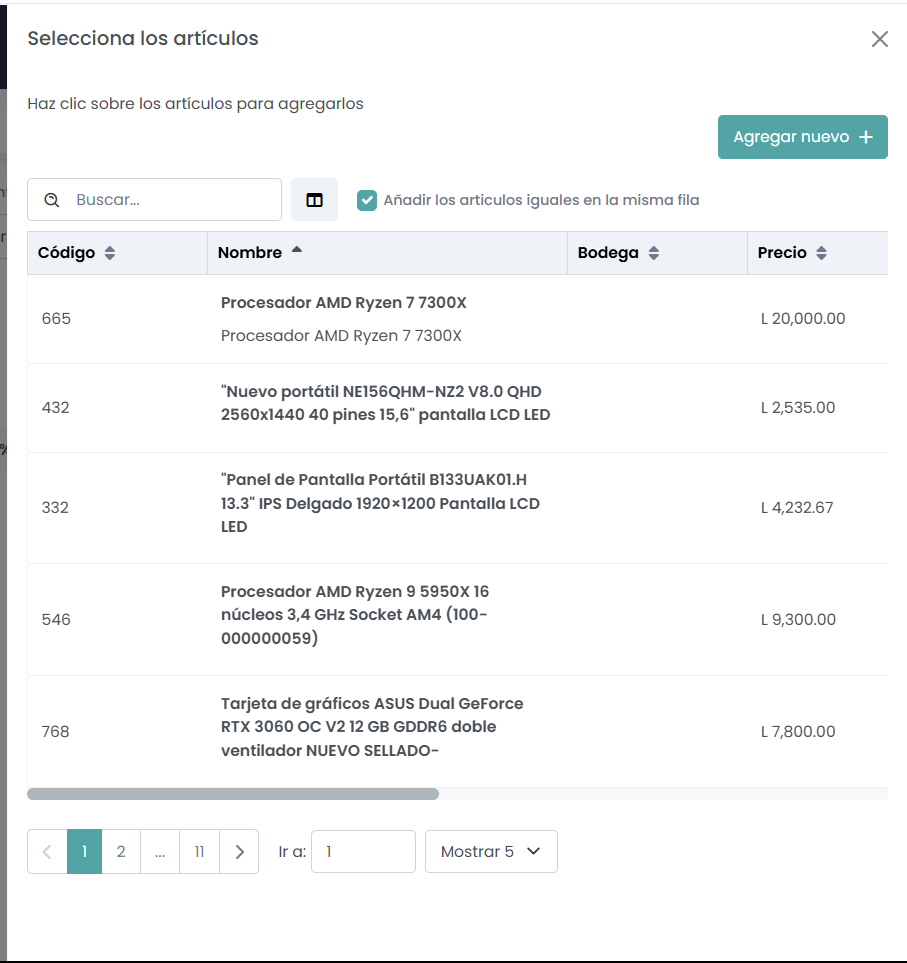Close the Selecciona los artículos dialog
This screenshot has width=907, height=963.
pyautogui.click(x=880, y=39)
